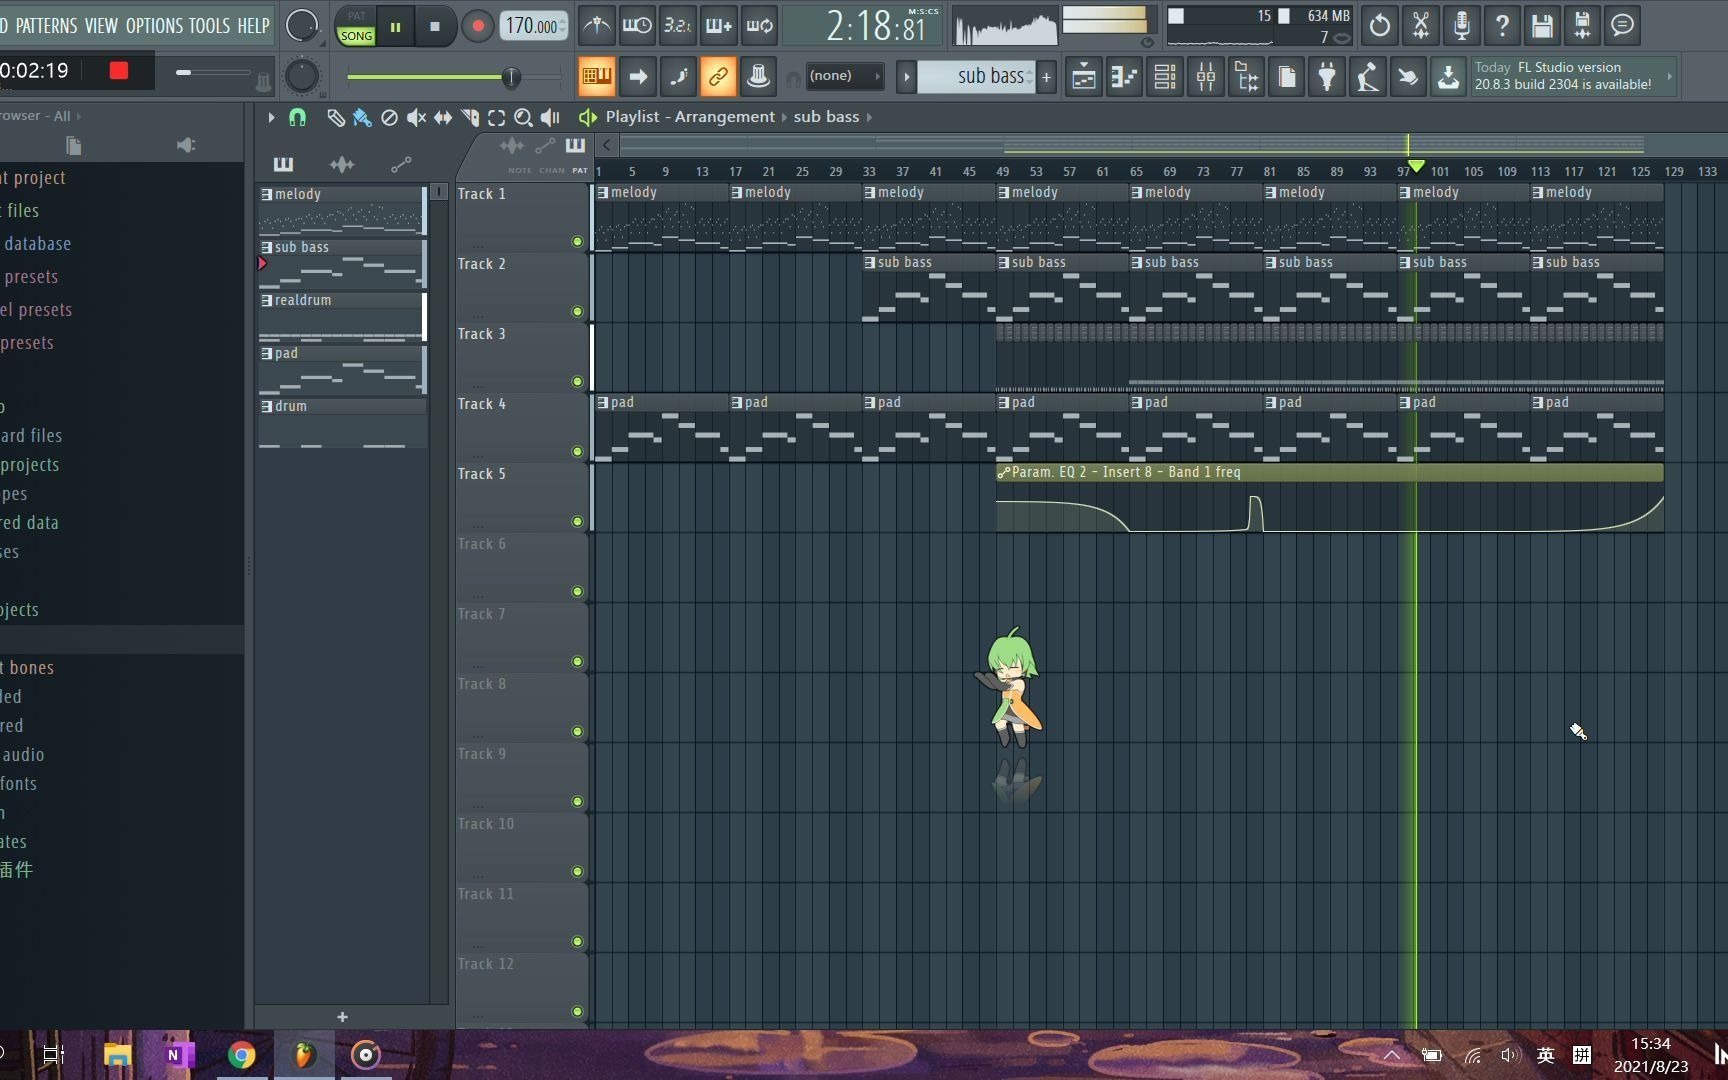Select the playlist mute tool
This screenshot has height=1080, width=1728.
pos(416,117)
